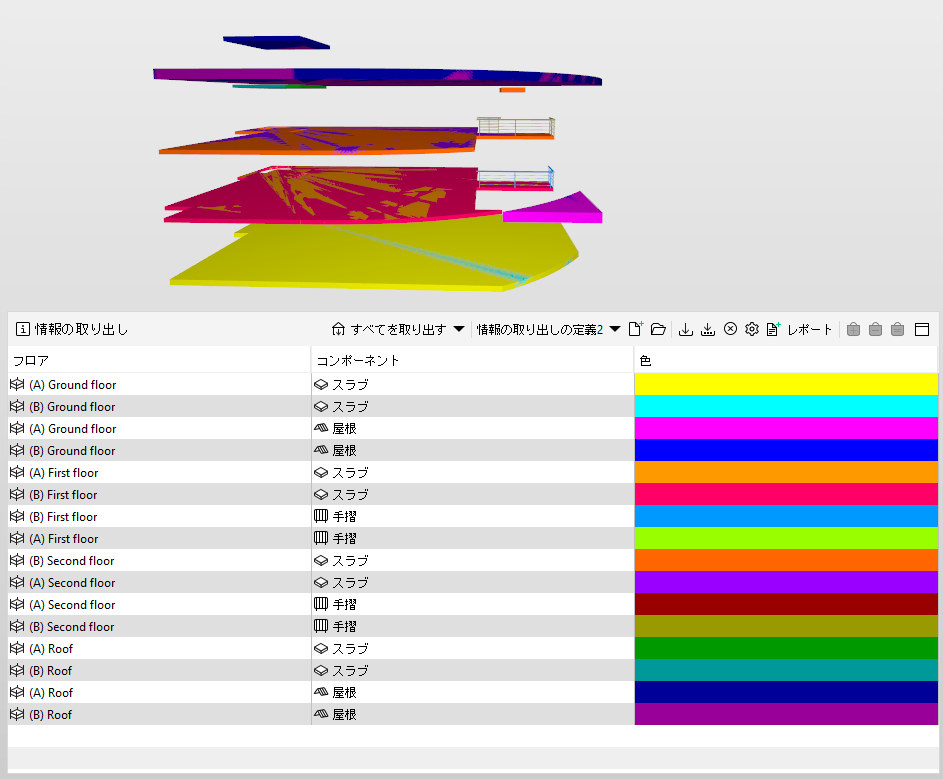Open the すべてを取り出す dropdown arrow
This screenshot has width=943, height=779.
click(459, 329)
